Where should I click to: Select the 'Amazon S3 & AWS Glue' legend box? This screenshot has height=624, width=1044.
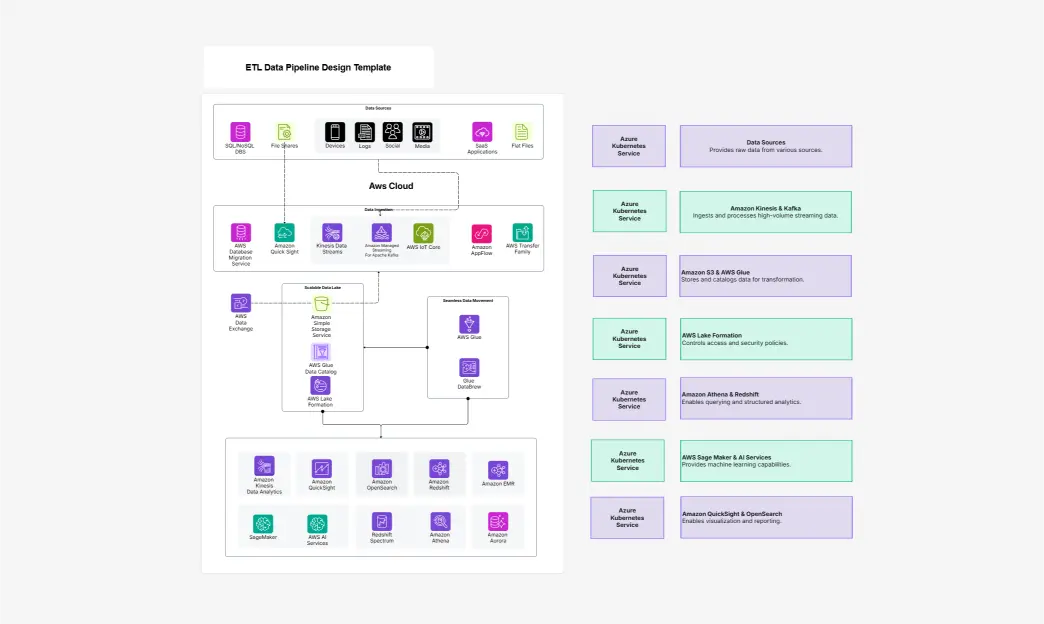[766, 276]
